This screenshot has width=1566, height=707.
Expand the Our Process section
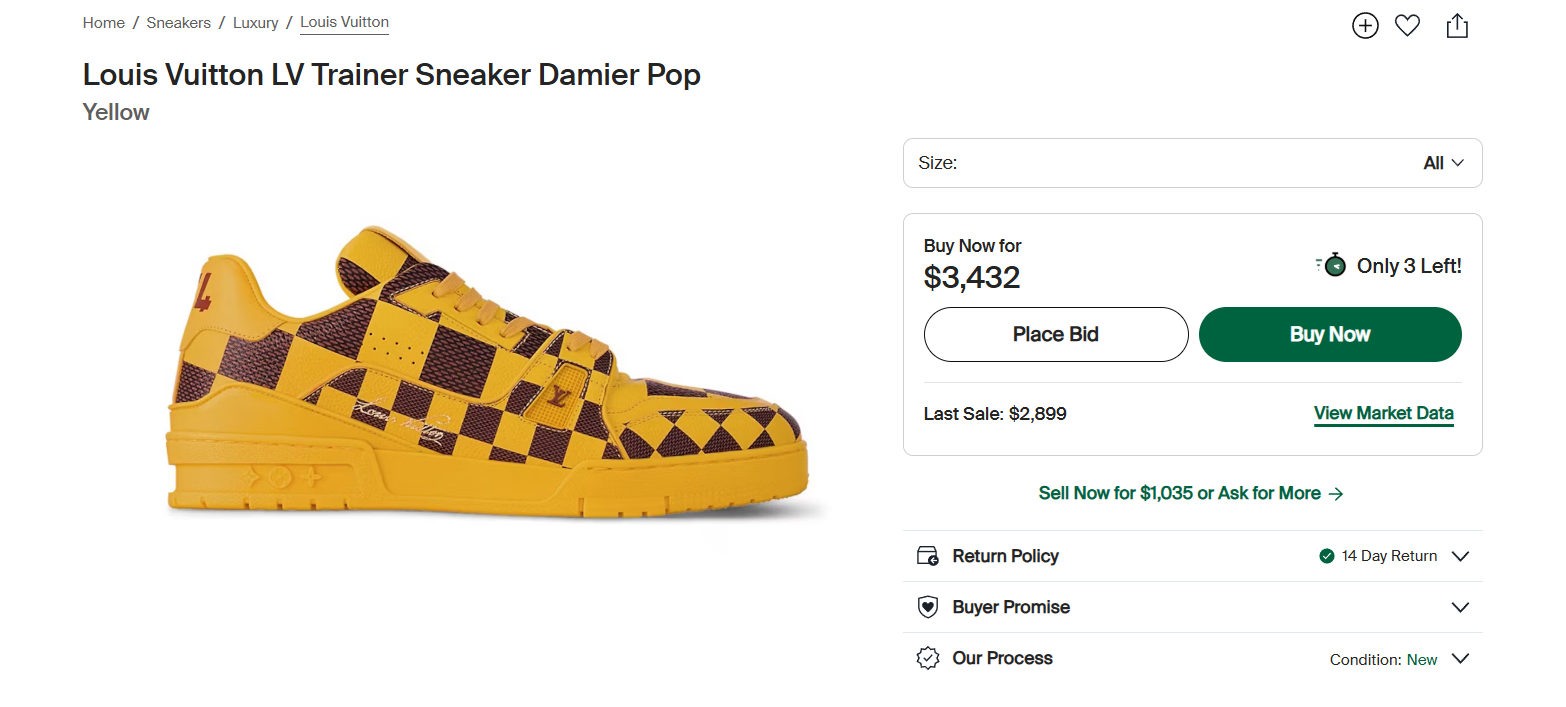coord(1460,659)
